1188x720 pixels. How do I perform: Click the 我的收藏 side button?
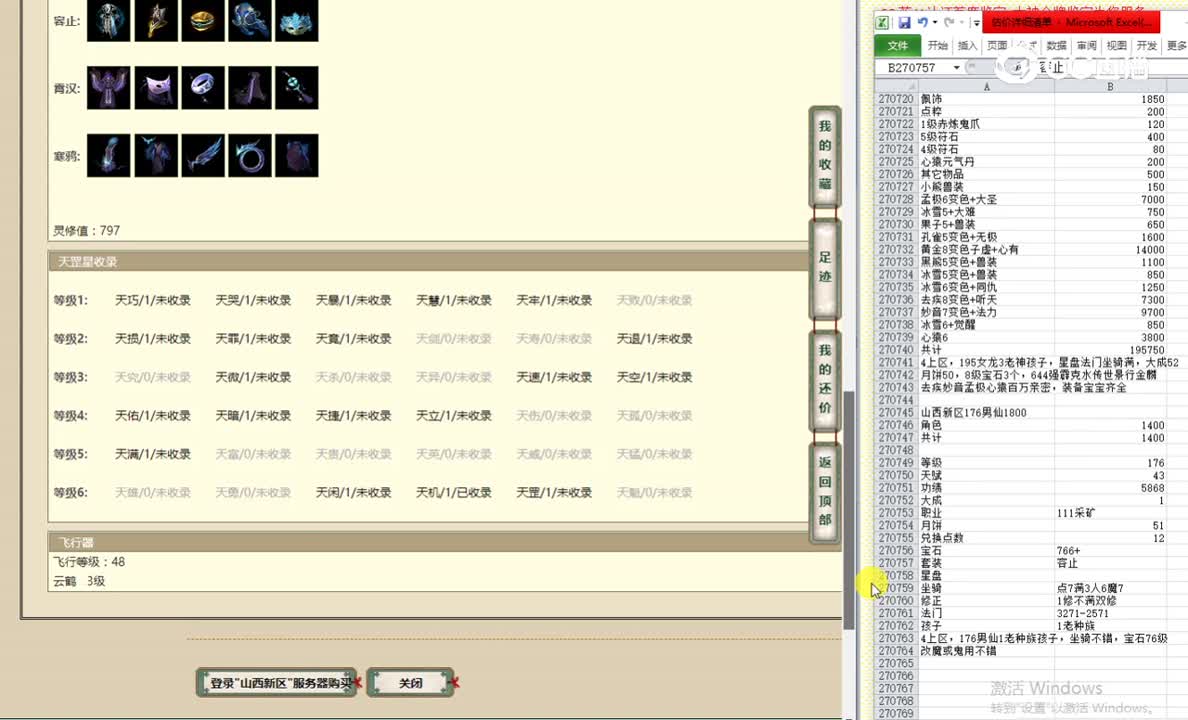tap(825, 156)
